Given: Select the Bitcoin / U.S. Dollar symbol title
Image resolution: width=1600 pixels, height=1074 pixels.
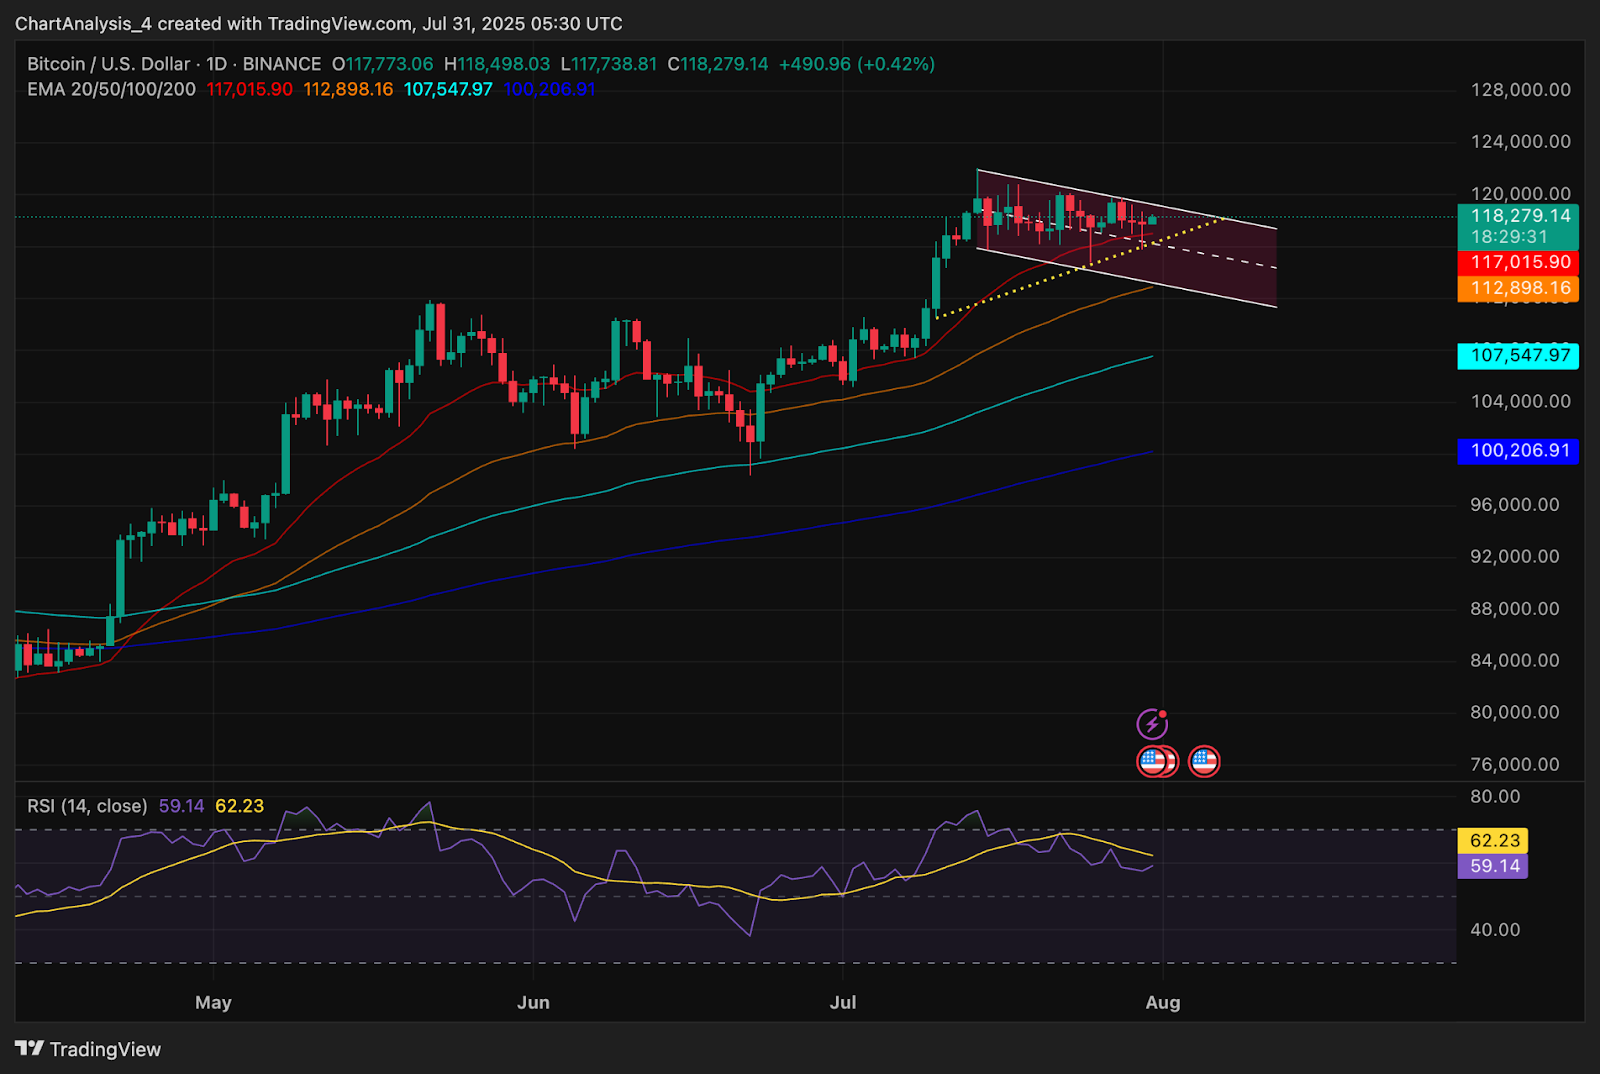Looking at the screenshot, I should pos(109,64).
